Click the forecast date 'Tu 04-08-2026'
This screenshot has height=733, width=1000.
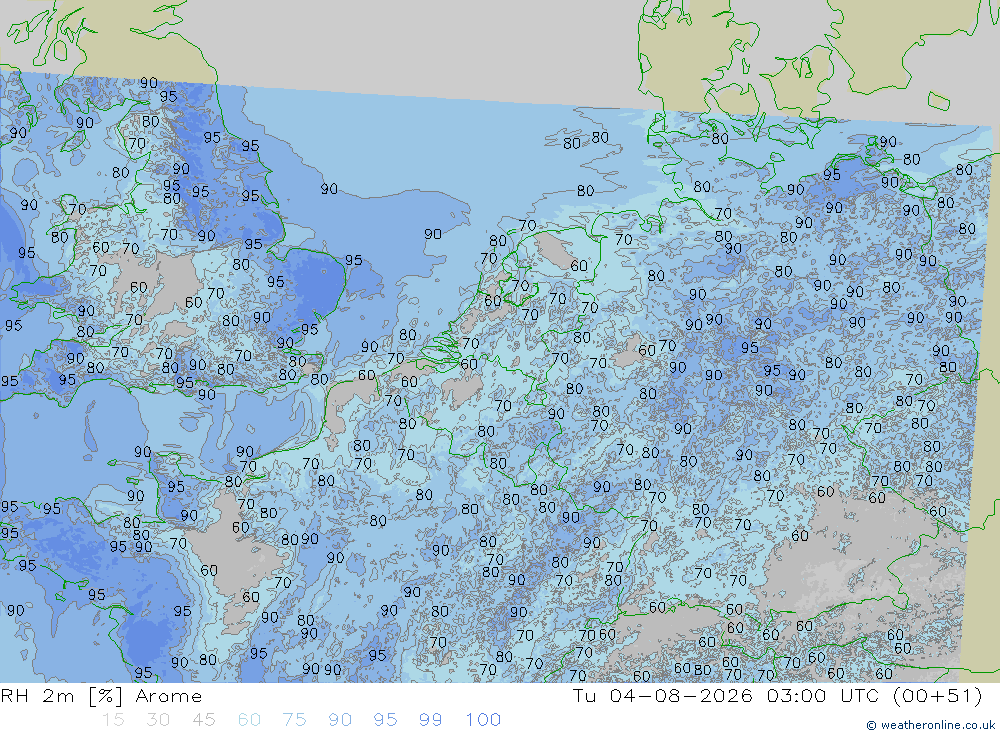click(663, 695)
